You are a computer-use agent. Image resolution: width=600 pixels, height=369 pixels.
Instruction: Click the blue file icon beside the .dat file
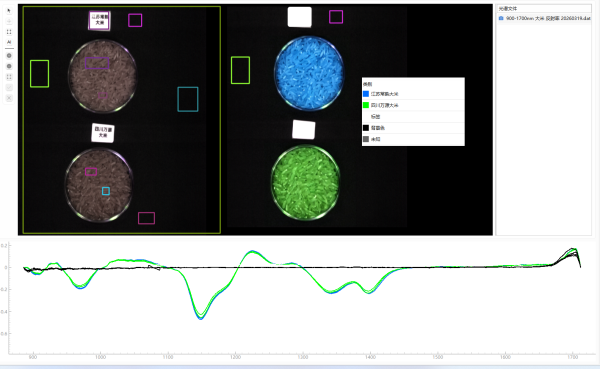[501, 18]
